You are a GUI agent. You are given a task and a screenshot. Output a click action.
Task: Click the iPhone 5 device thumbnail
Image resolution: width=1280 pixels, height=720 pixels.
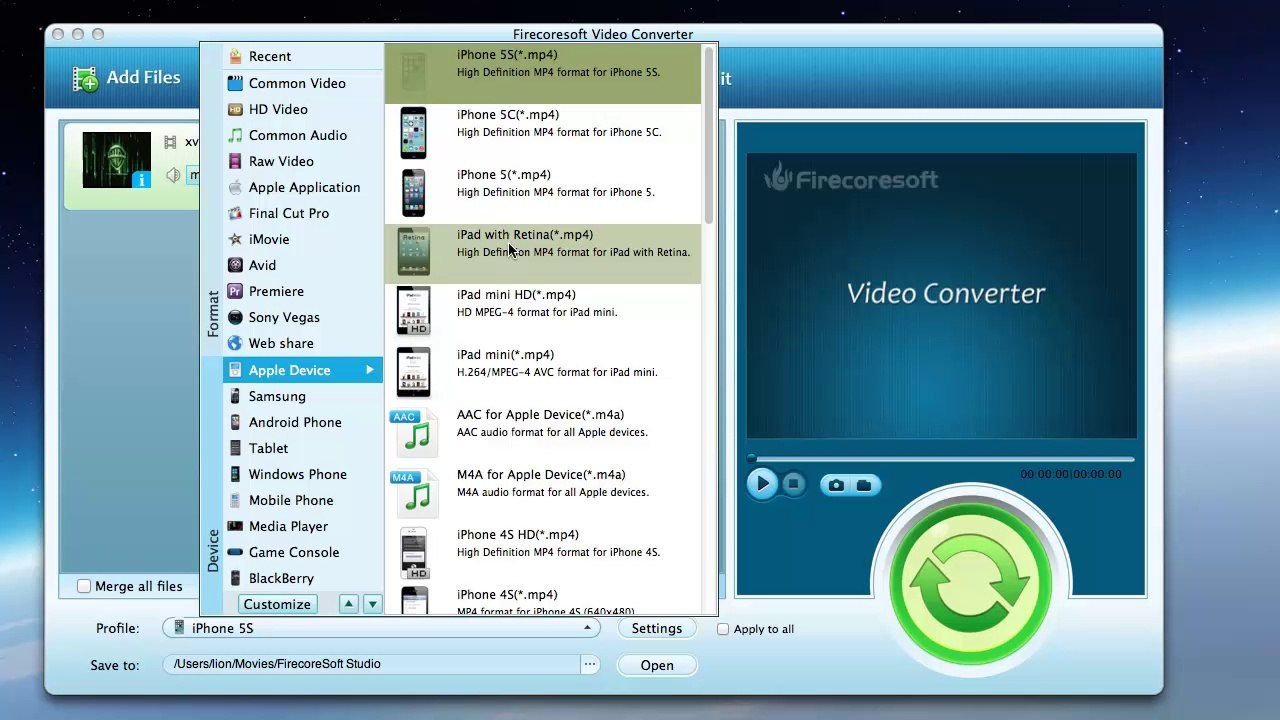coord(413,193)
